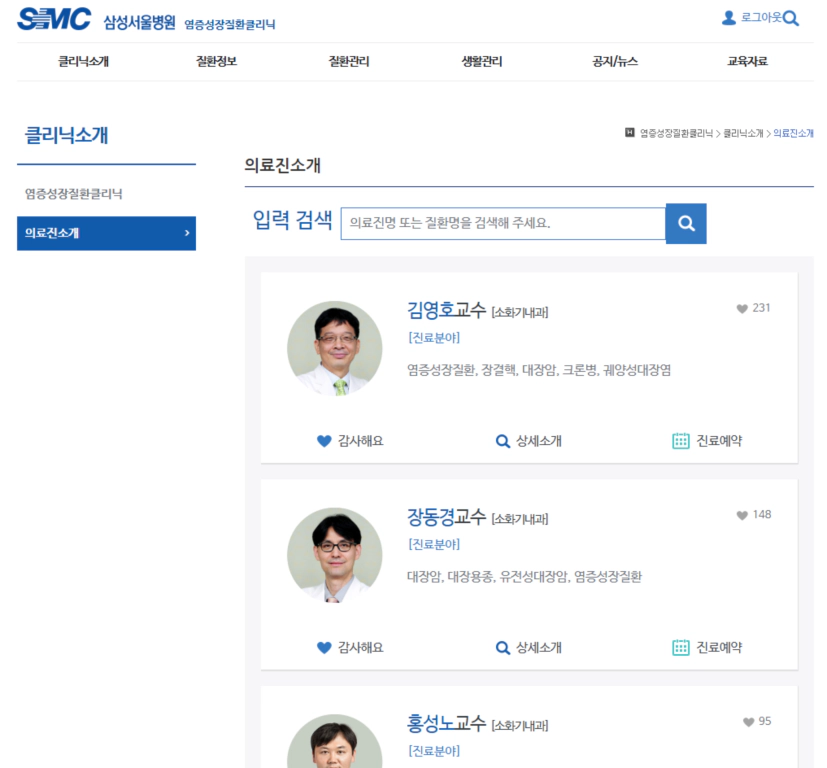Open 홍성노교수 name link
Viewport: 827px width, 768px height.
pos(446,724)
